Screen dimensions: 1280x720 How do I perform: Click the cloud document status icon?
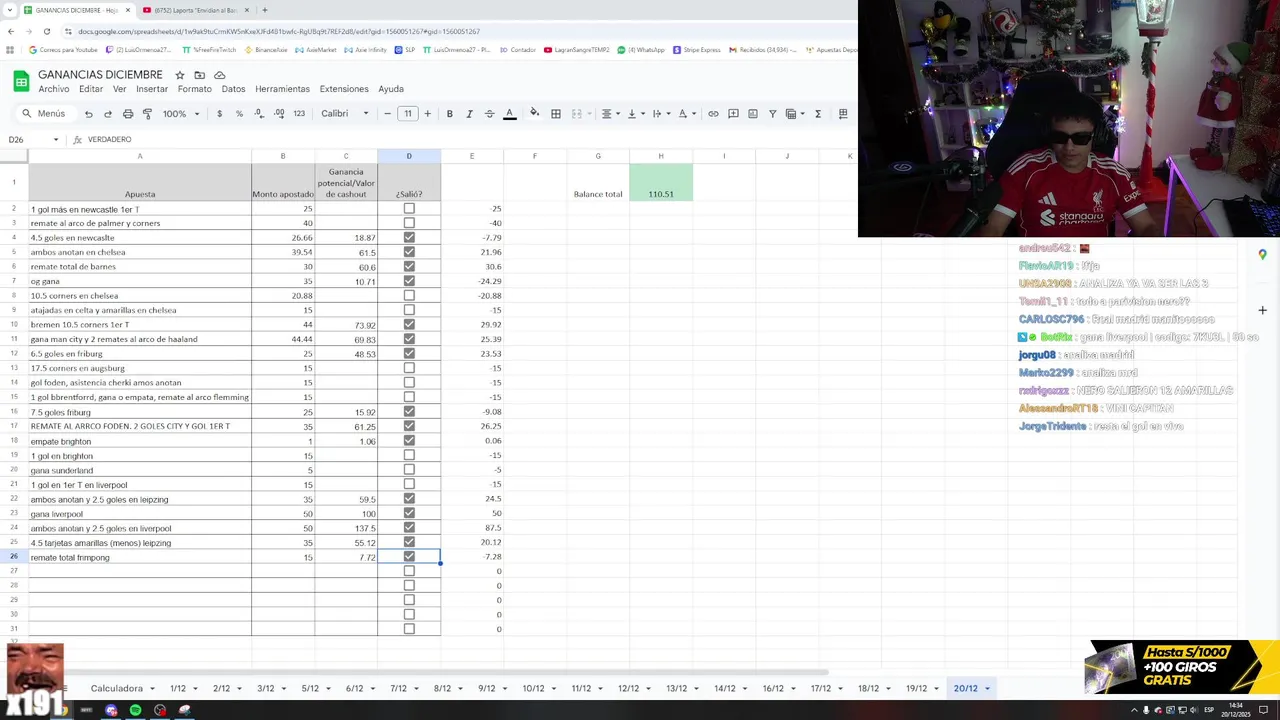[220, 75]
